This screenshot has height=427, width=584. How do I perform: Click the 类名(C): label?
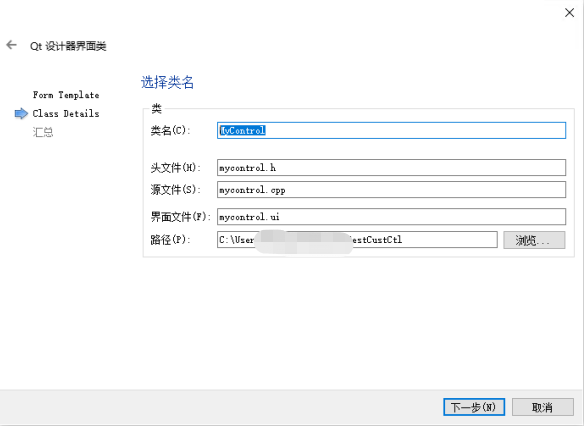click(171, 130)
